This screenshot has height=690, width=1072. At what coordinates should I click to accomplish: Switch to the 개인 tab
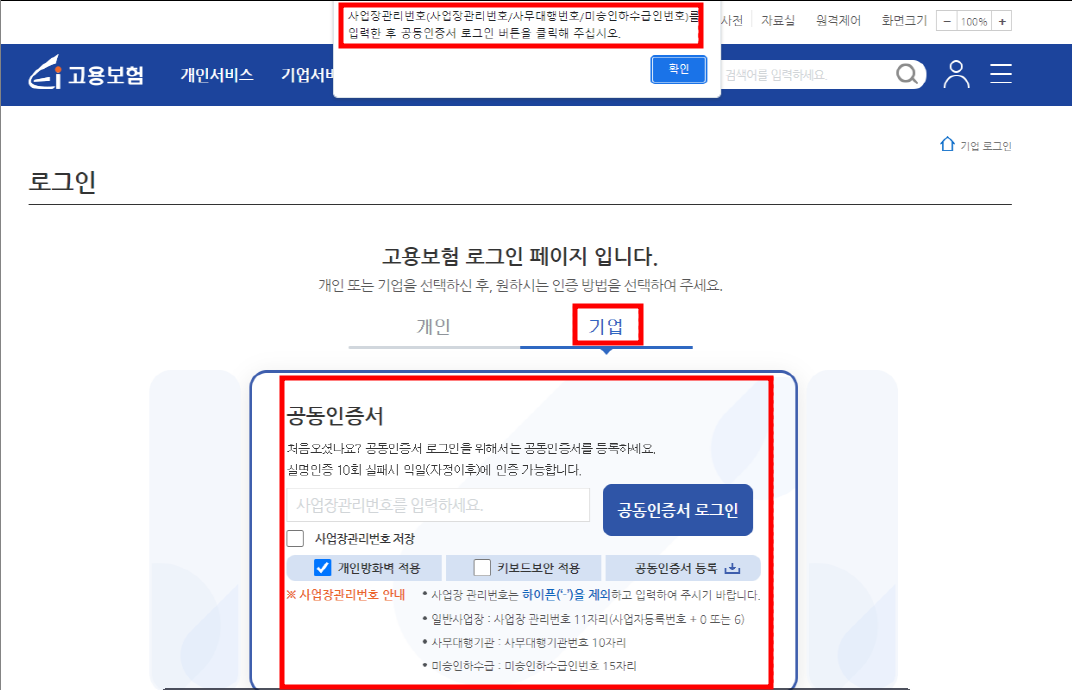[434, 327]
